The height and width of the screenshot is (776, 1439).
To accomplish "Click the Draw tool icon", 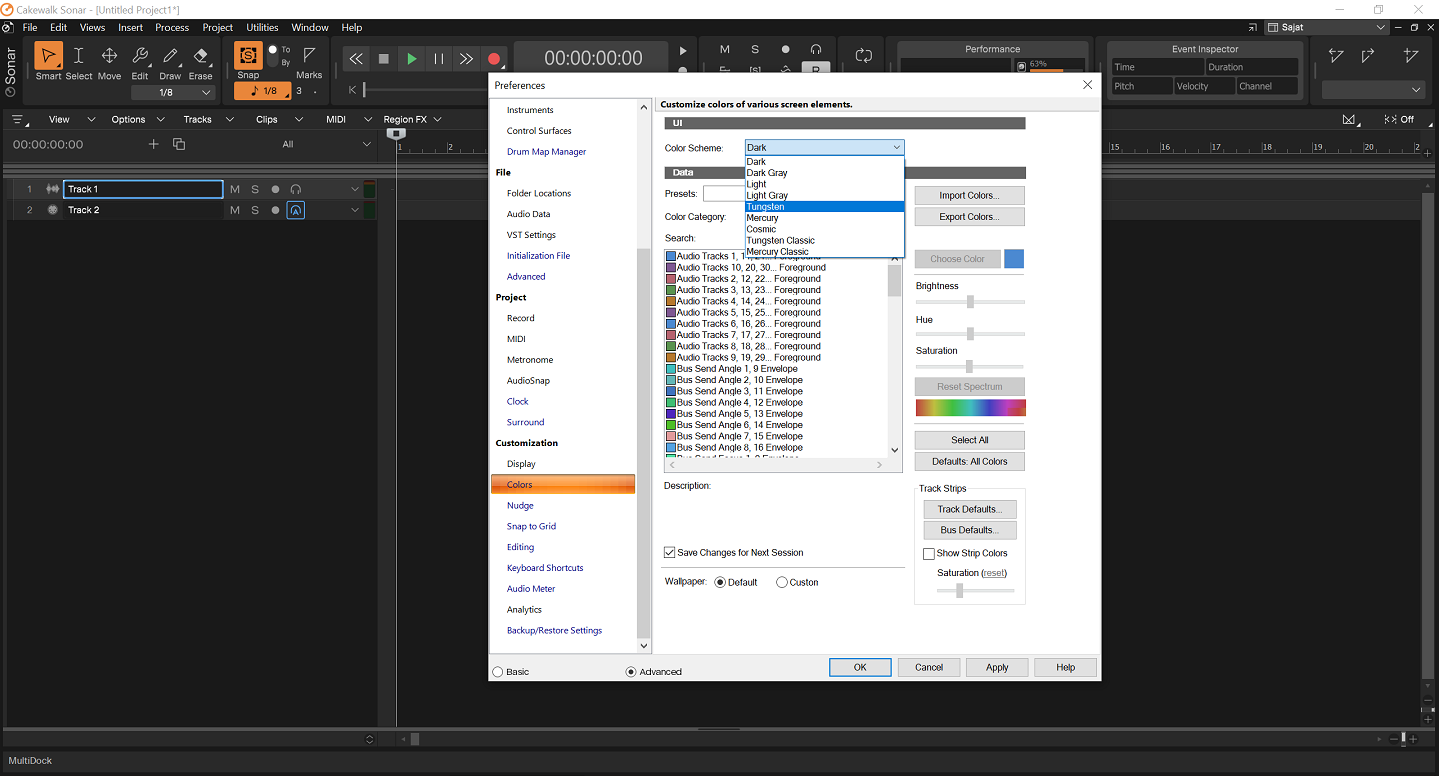I will [x=171, y=57].
